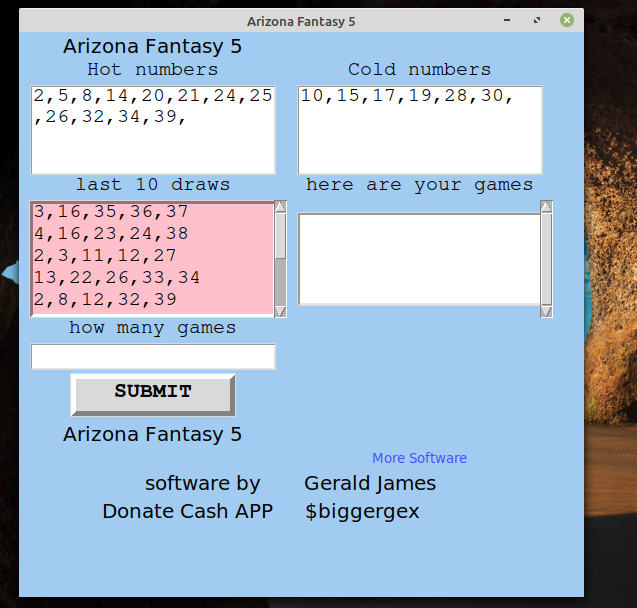Click the last draws scrollbar down arrow

[x=280, y=312]
